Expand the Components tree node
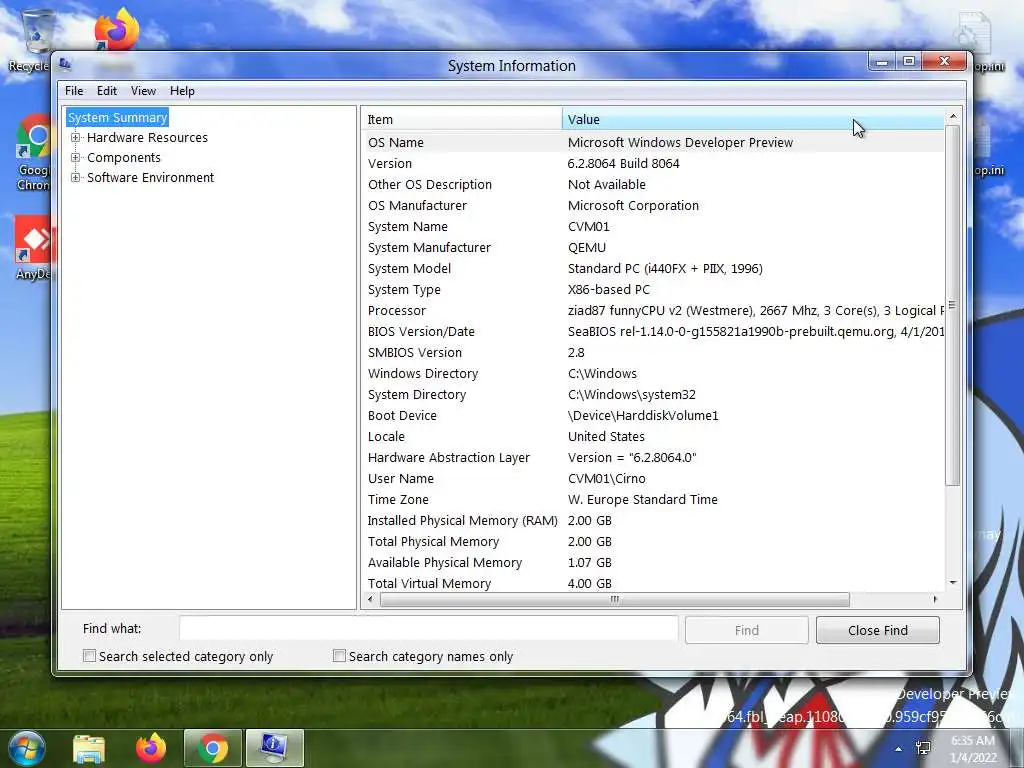The image size is (1024, 768). pos(76,157)
